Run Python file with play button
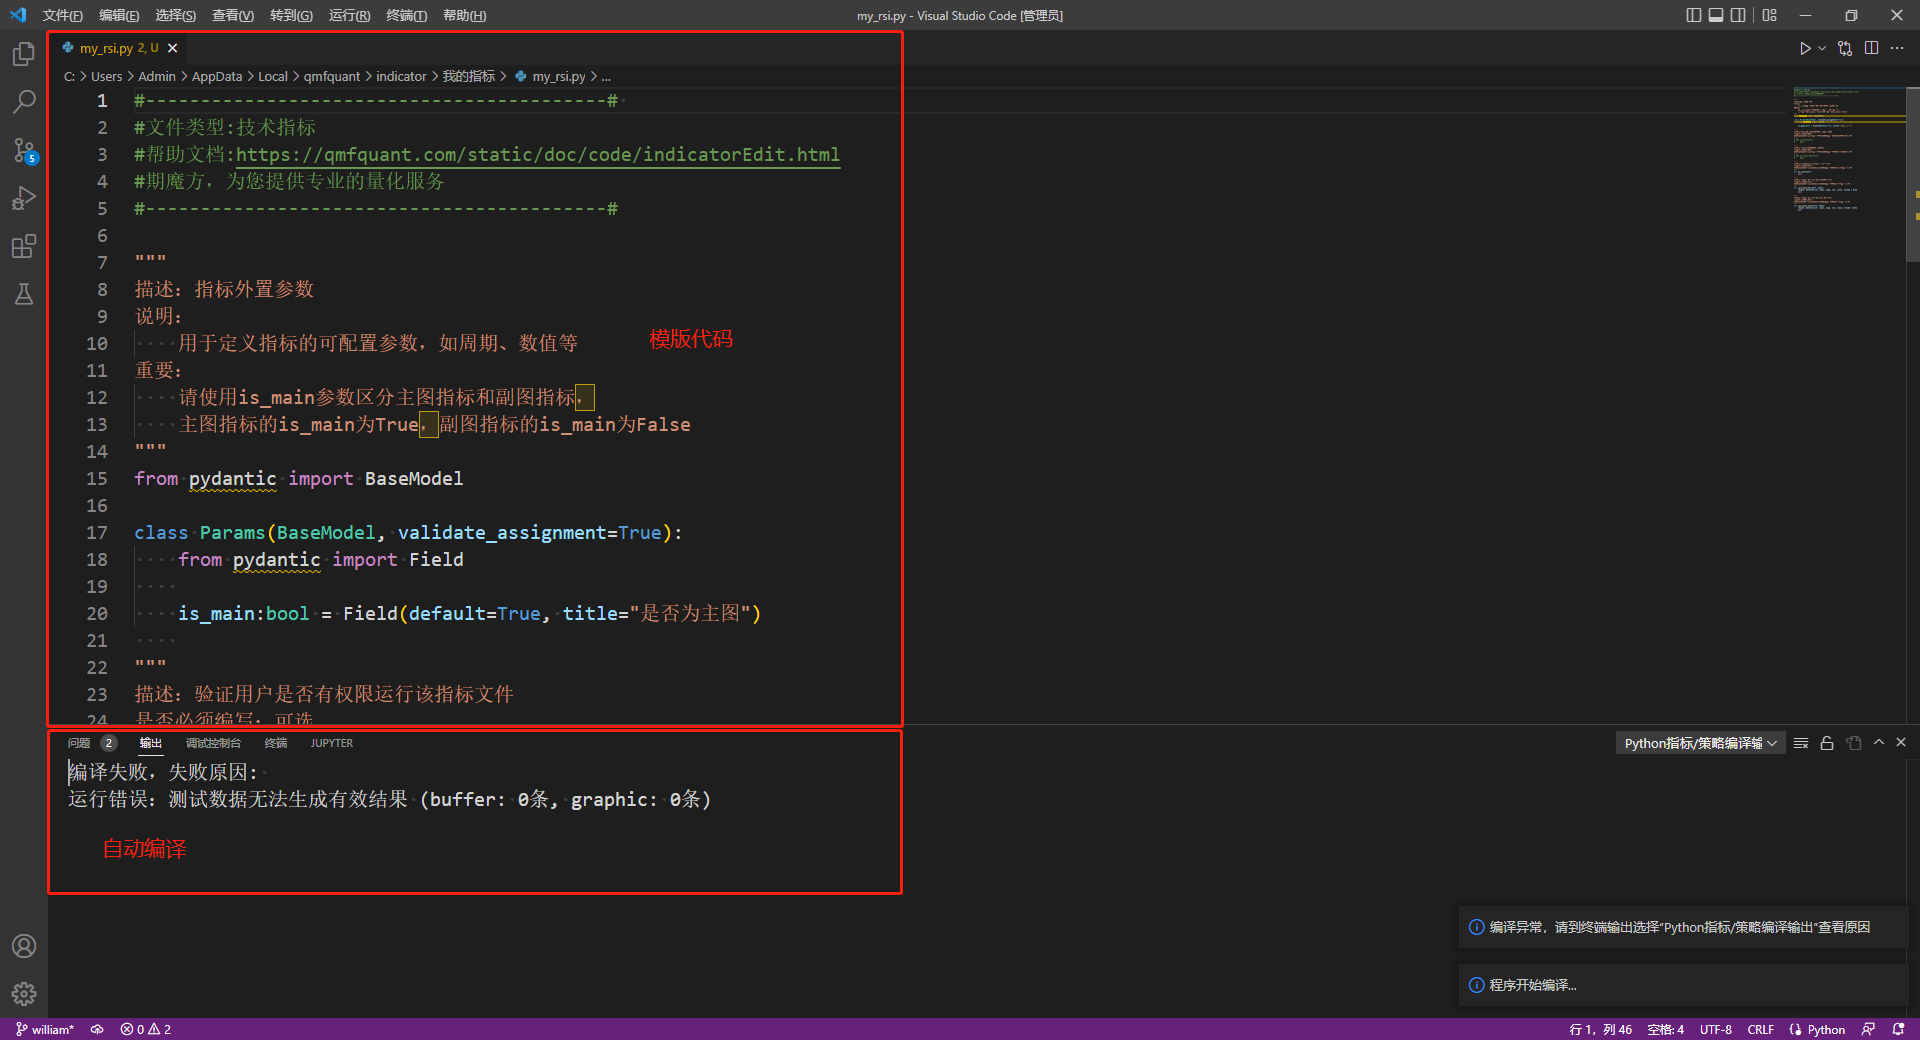The height and width of the screenshot is (1040, 1920). pyautogui.click(x=1805, y=48)
